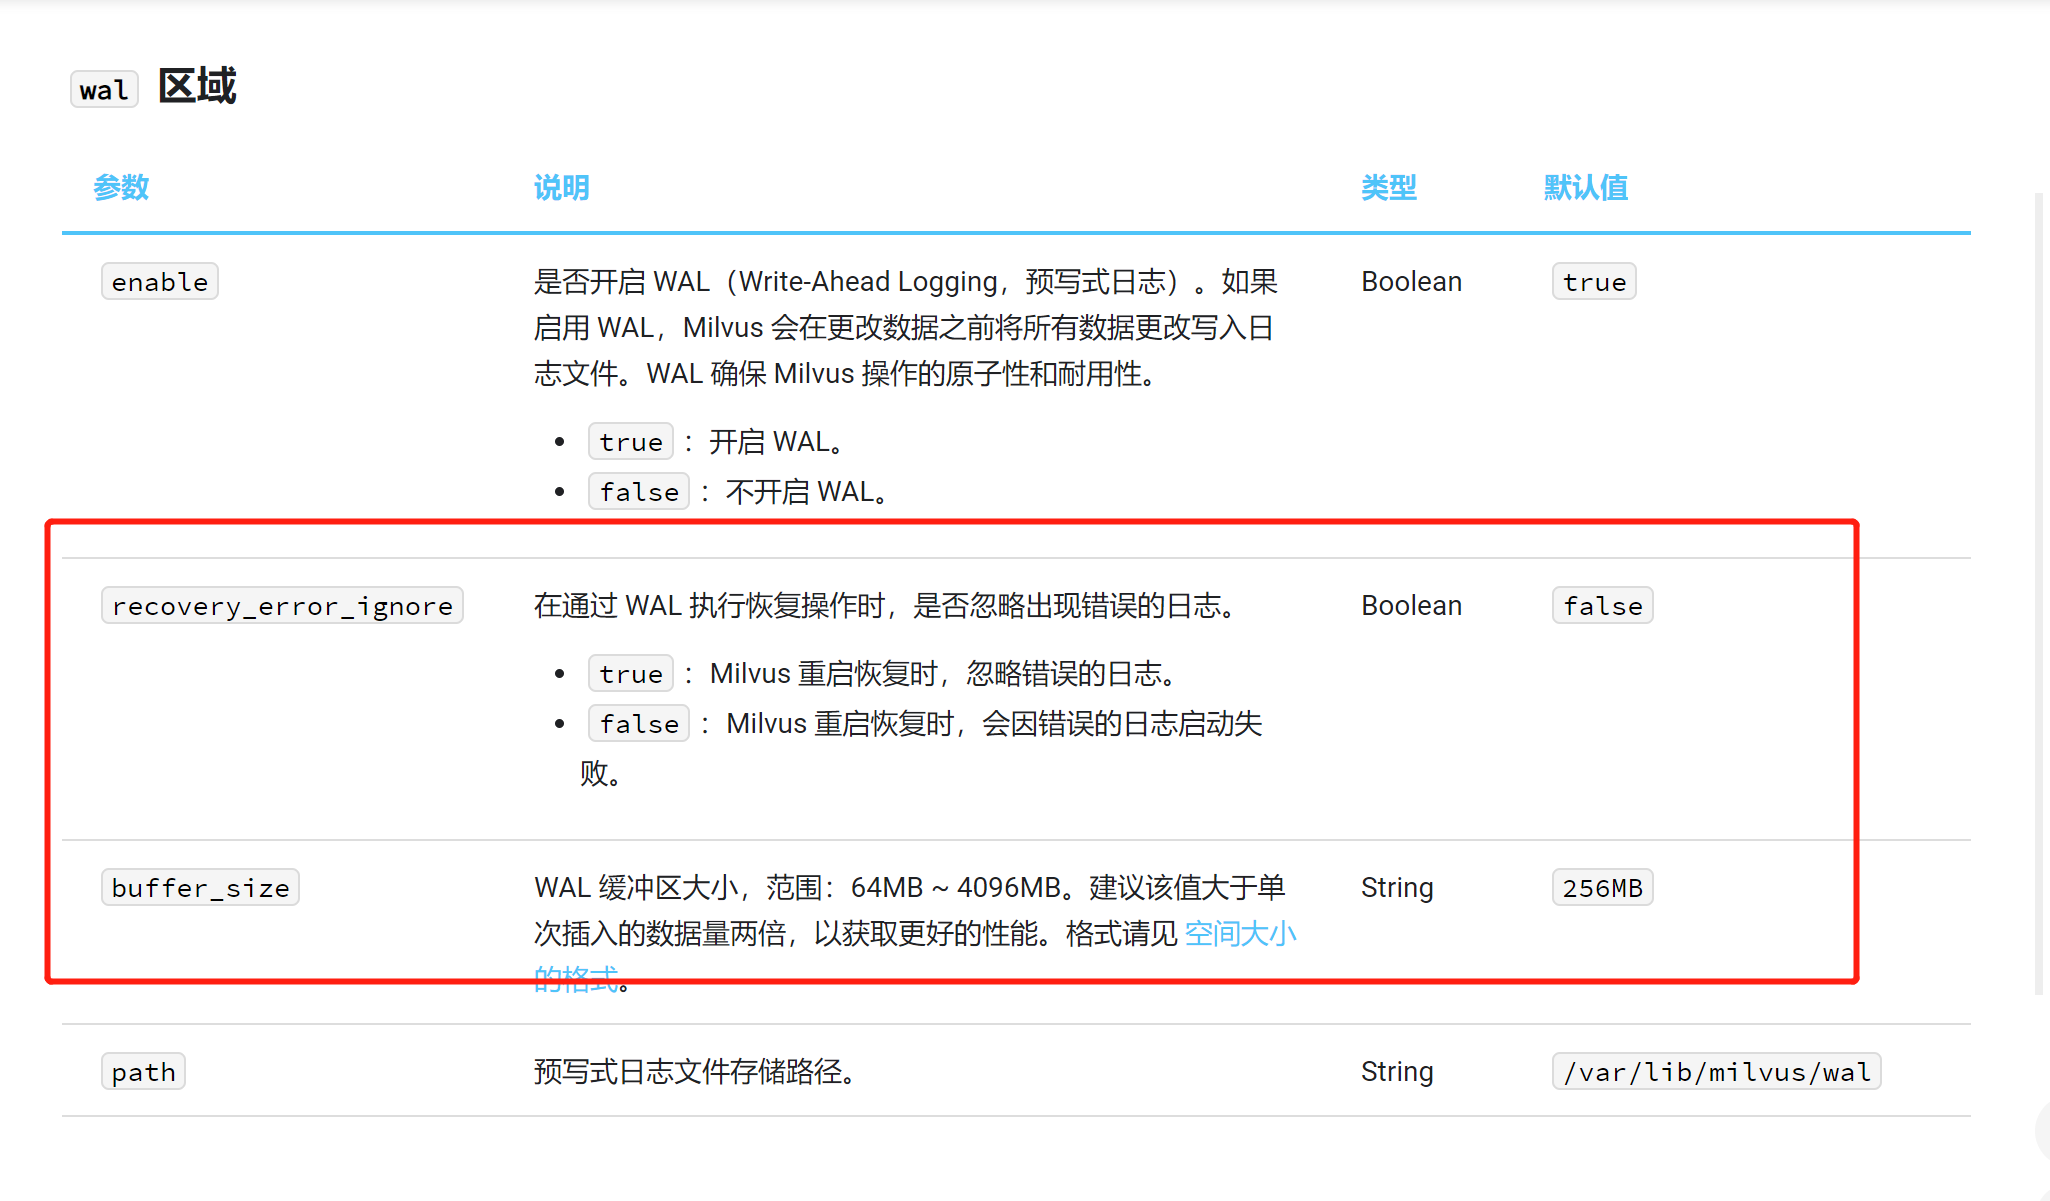Image resolution: width=2050 pixels, height=1201 pixels.
Task: Click the 类型 column header
Action: pyautogui.click(x=1388, y=187)
